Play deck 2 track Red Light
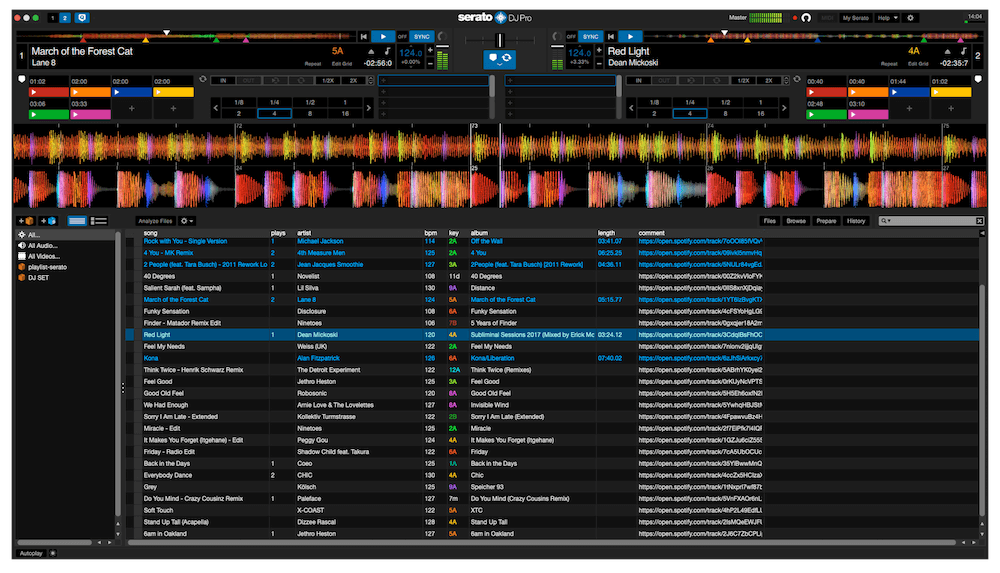 coord(630,37)
